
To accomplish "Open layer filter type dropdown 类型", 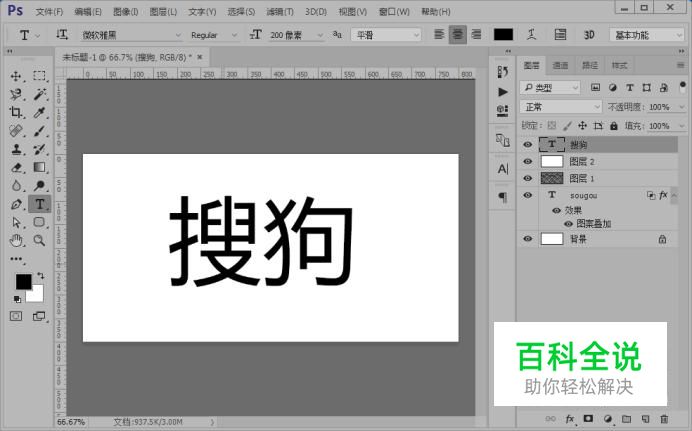I will (x=550, y=88).
